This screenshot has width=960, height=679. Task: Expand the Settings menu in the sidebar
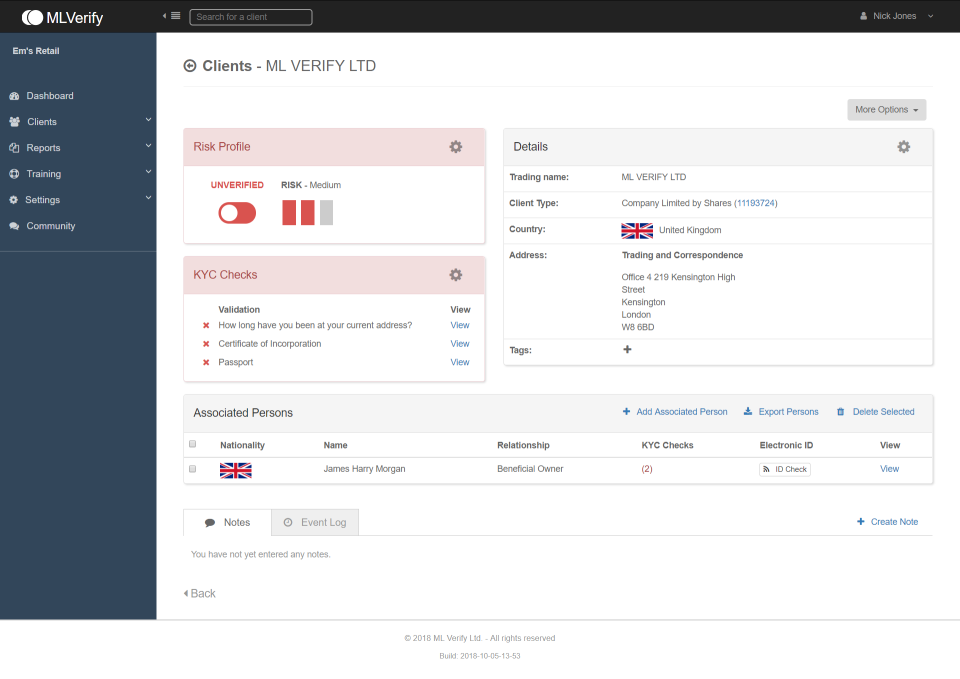click(41, 200)
